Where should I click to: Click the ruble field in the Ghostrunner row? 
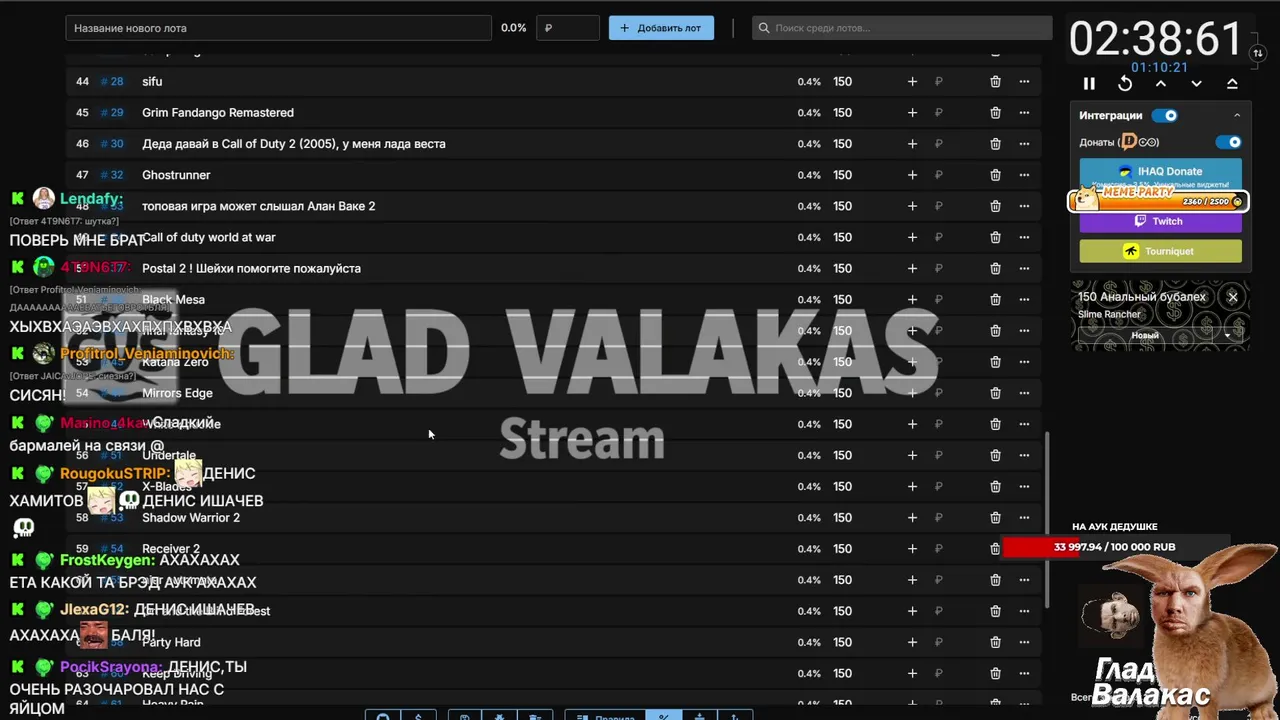point(955,175)
